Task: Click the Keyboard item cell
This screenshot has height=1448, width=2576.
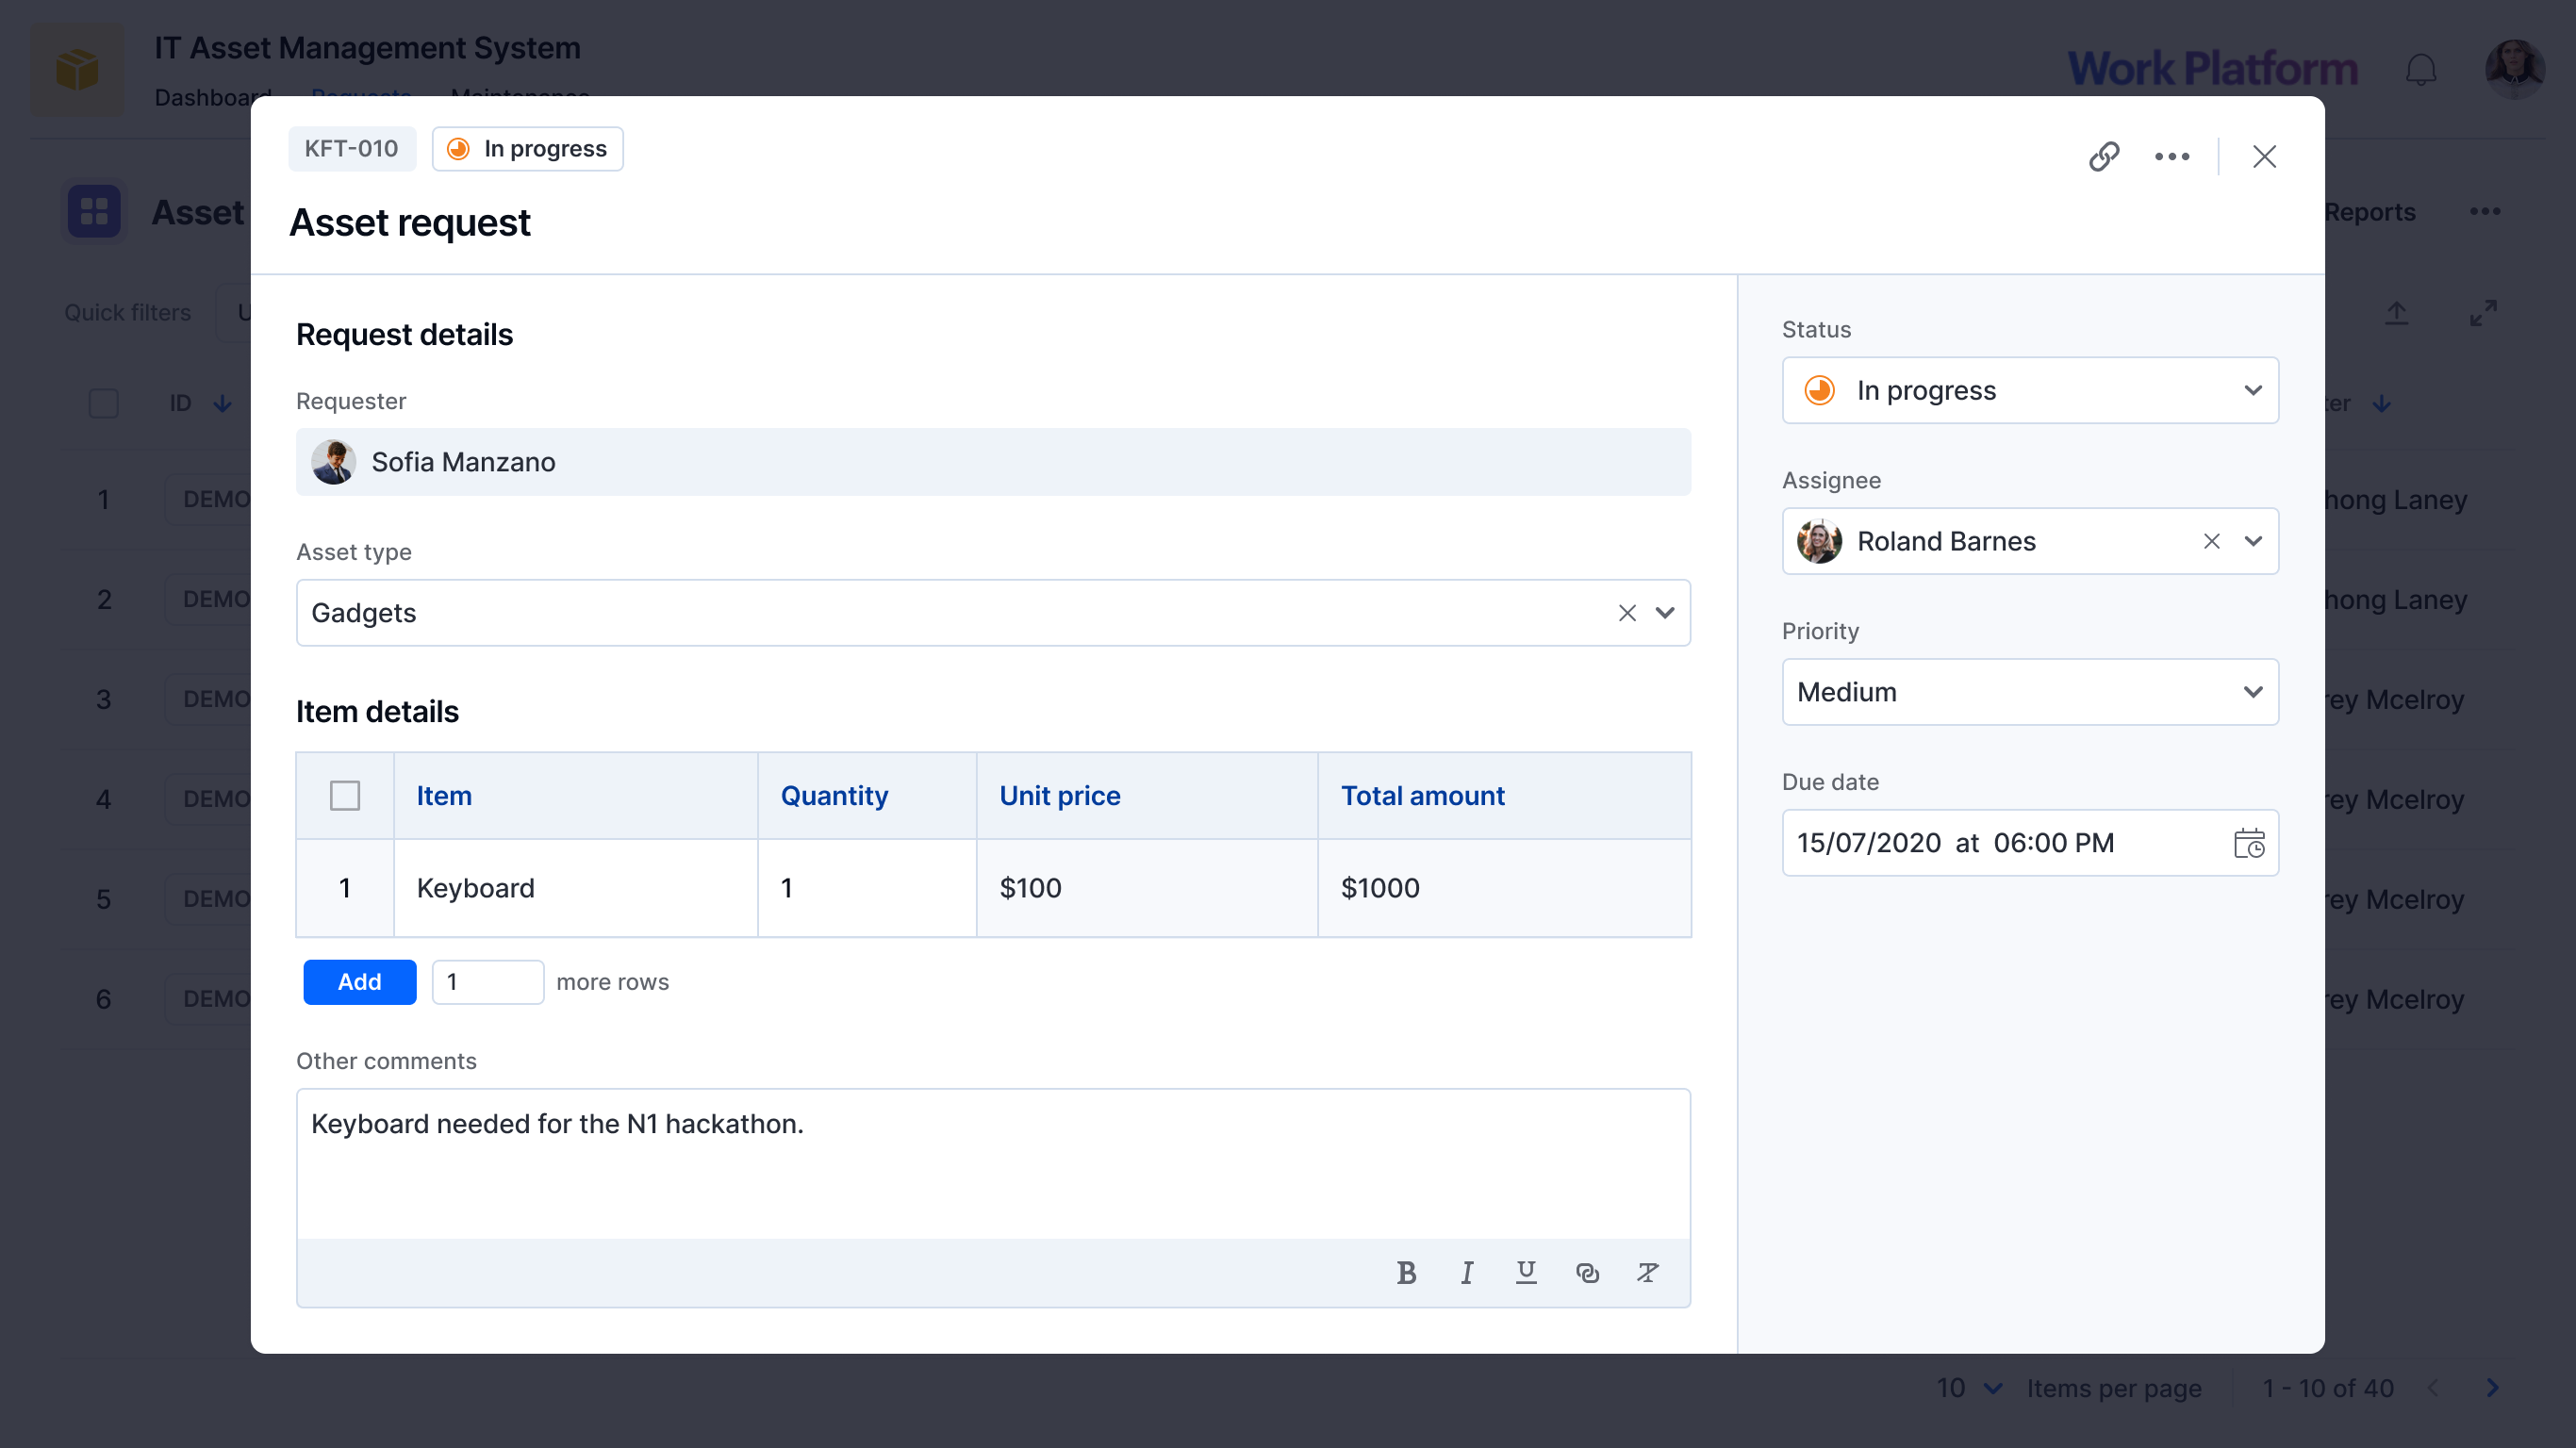Action: tap(576, 888)
